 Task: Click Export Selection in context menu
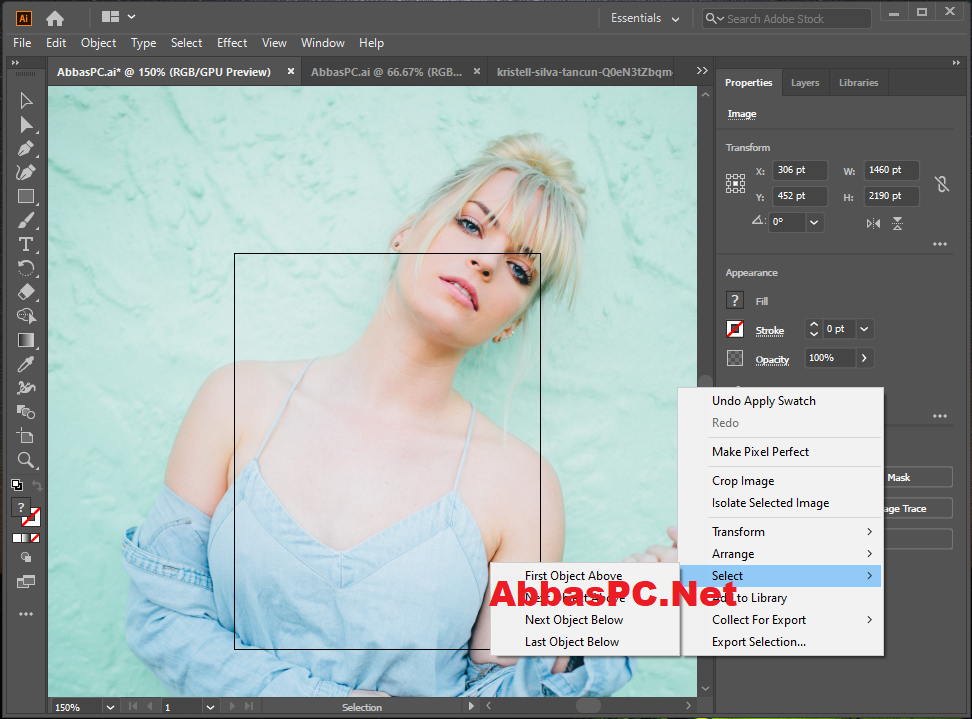point(780,642)
